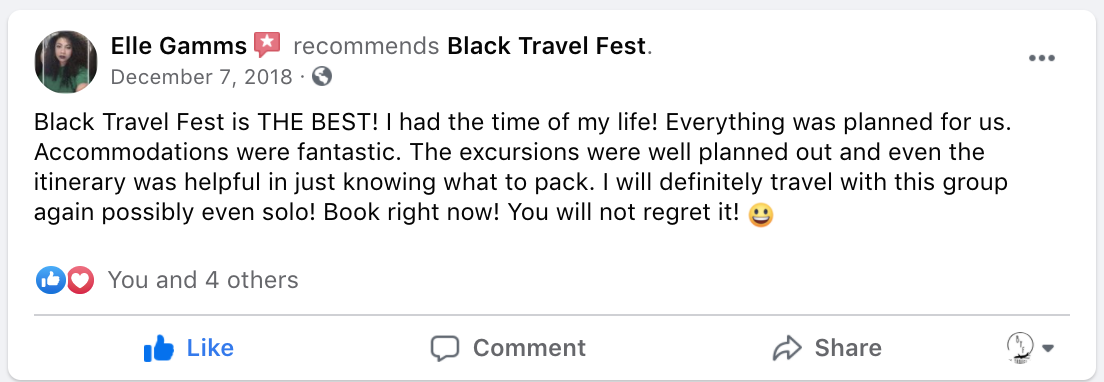Click the globe public privacy icon
The height and width of the screenshot is (382, 1104).
coord(322,76)
